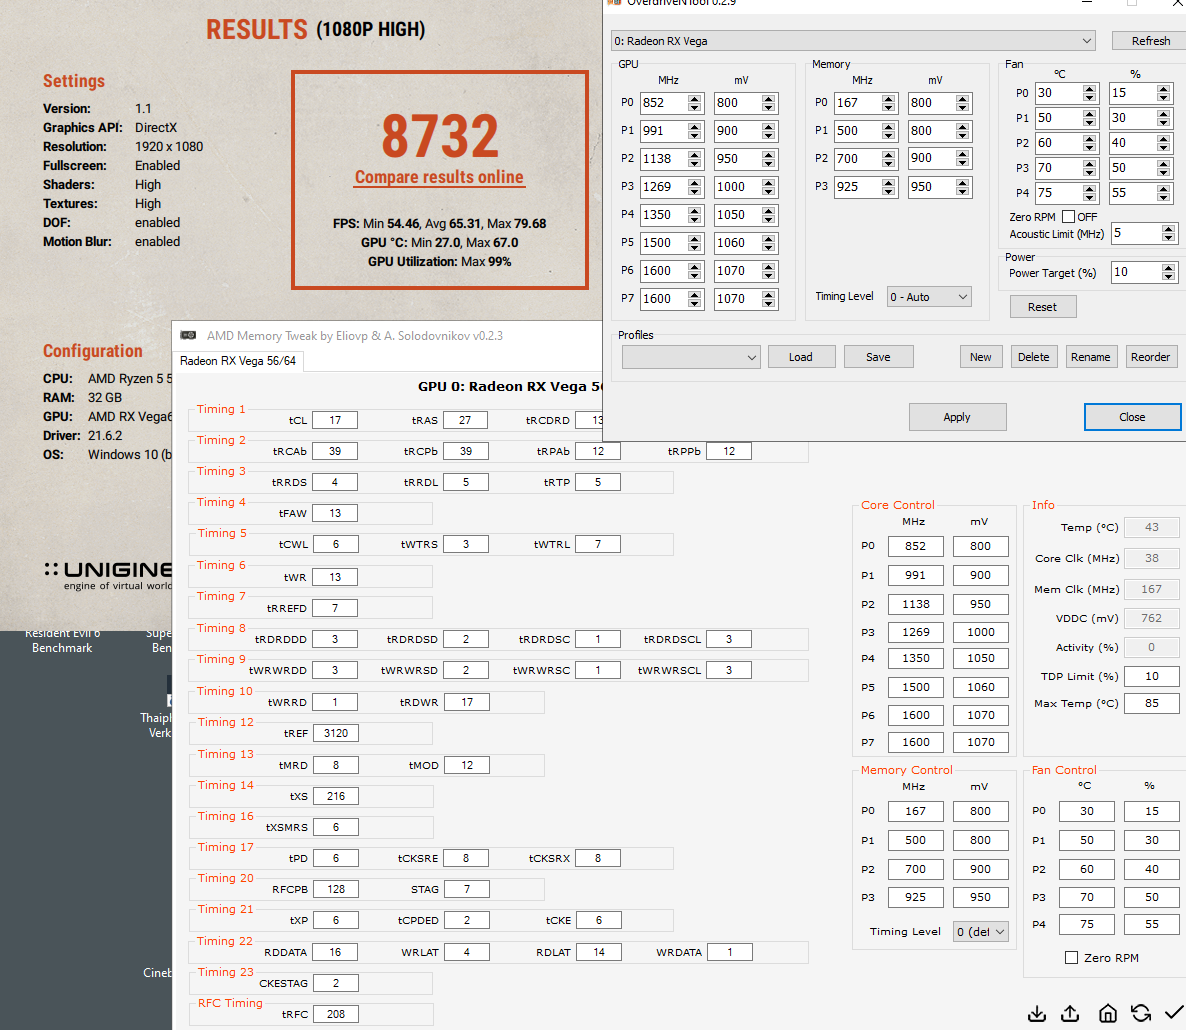Screen dimensions: 1186x1030
Task: Click the Max Temp field
Action: [x=1151, y=703]
